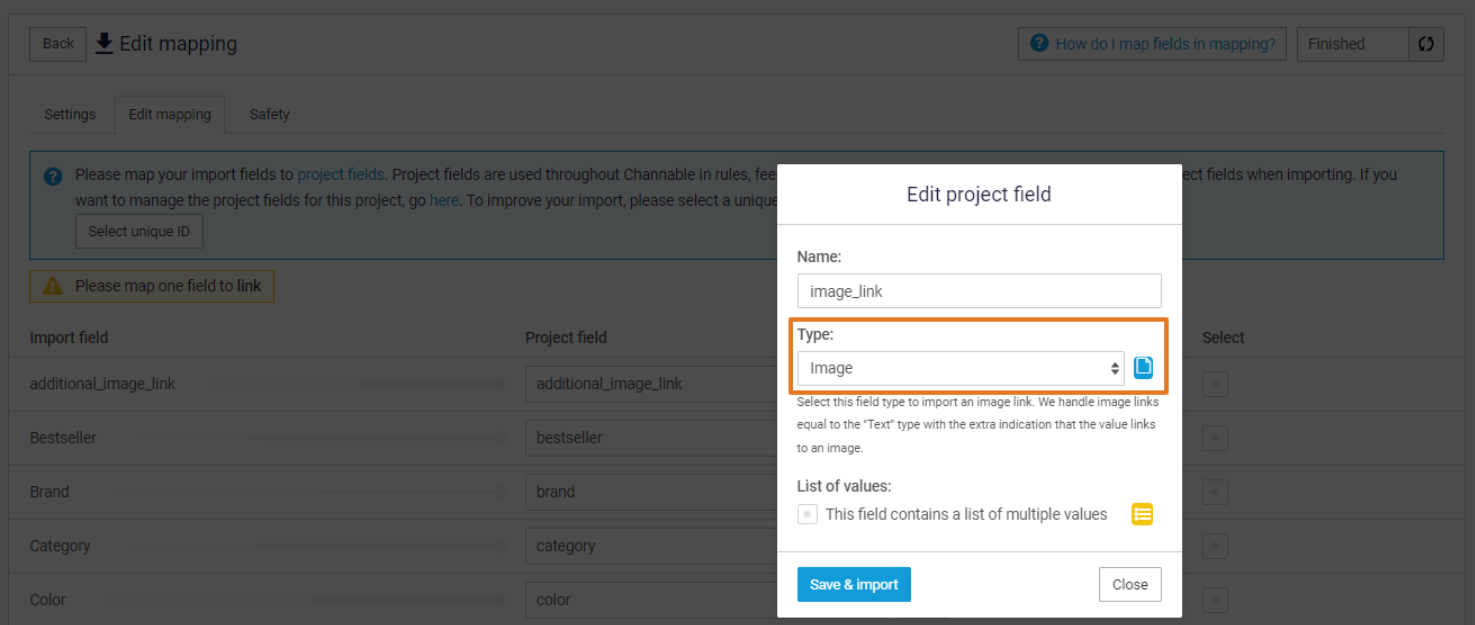Click the blue document icon beside Type

click(1143, 367)
